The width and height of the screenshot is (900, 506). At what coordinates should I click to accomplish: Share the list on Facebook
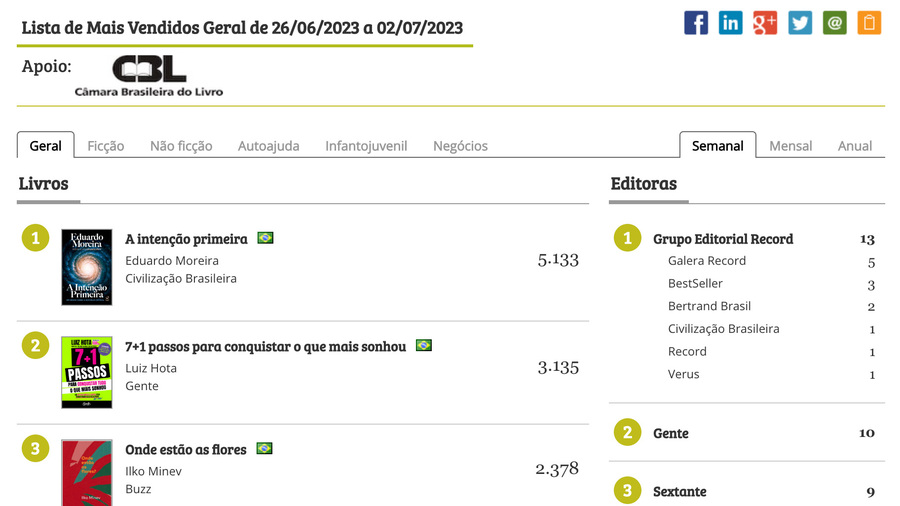pyautogui.click(x=696, y=23)
